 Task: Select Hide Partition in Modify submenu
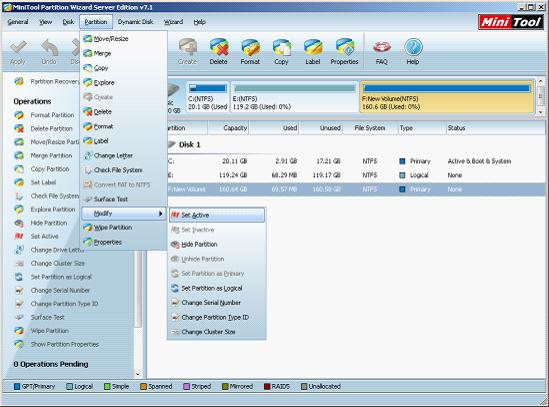217,244
